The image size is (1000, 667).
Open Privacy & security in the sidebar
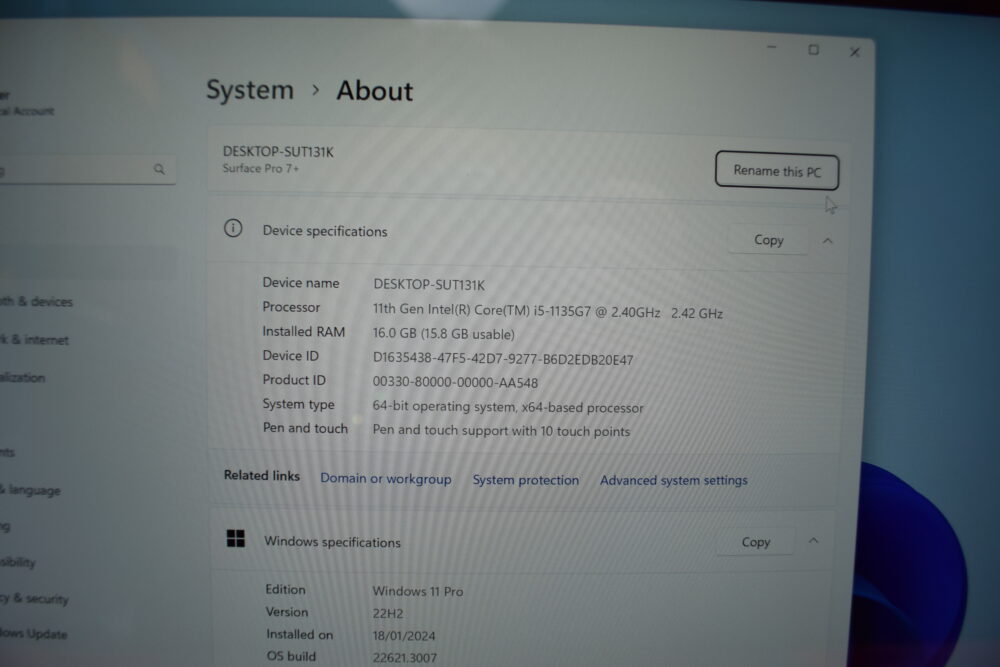[x=34, y=598]
